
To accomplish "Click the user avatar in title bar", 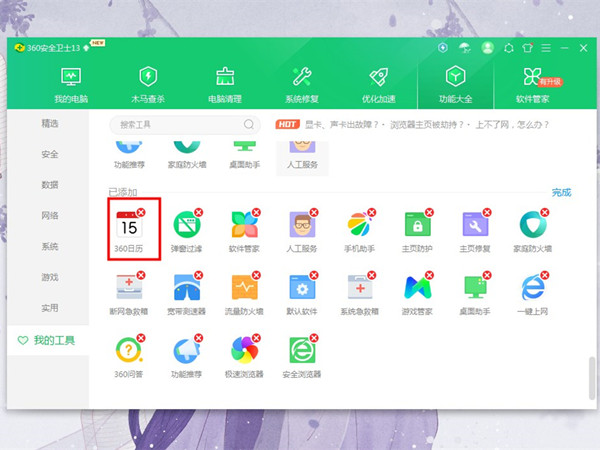I will pyautogui.click(x=488, y=48).
